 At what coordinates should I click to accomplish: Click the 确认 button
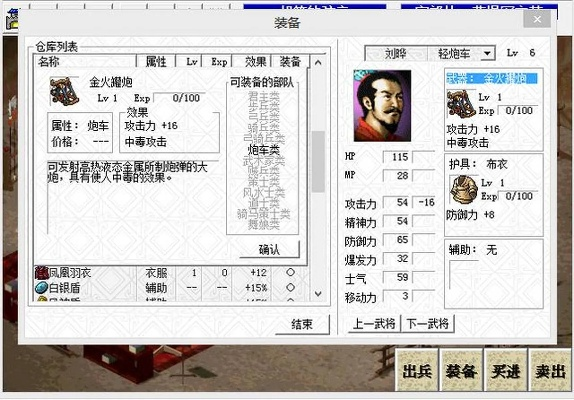coord(269,250)
